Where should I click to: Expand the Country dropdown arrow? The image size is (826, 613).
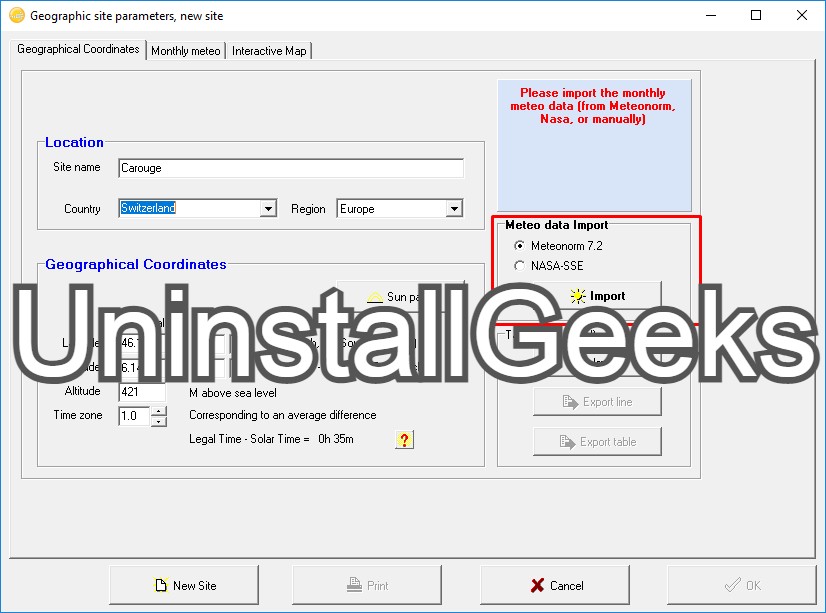pyautogui.click(x=268, y=209)
